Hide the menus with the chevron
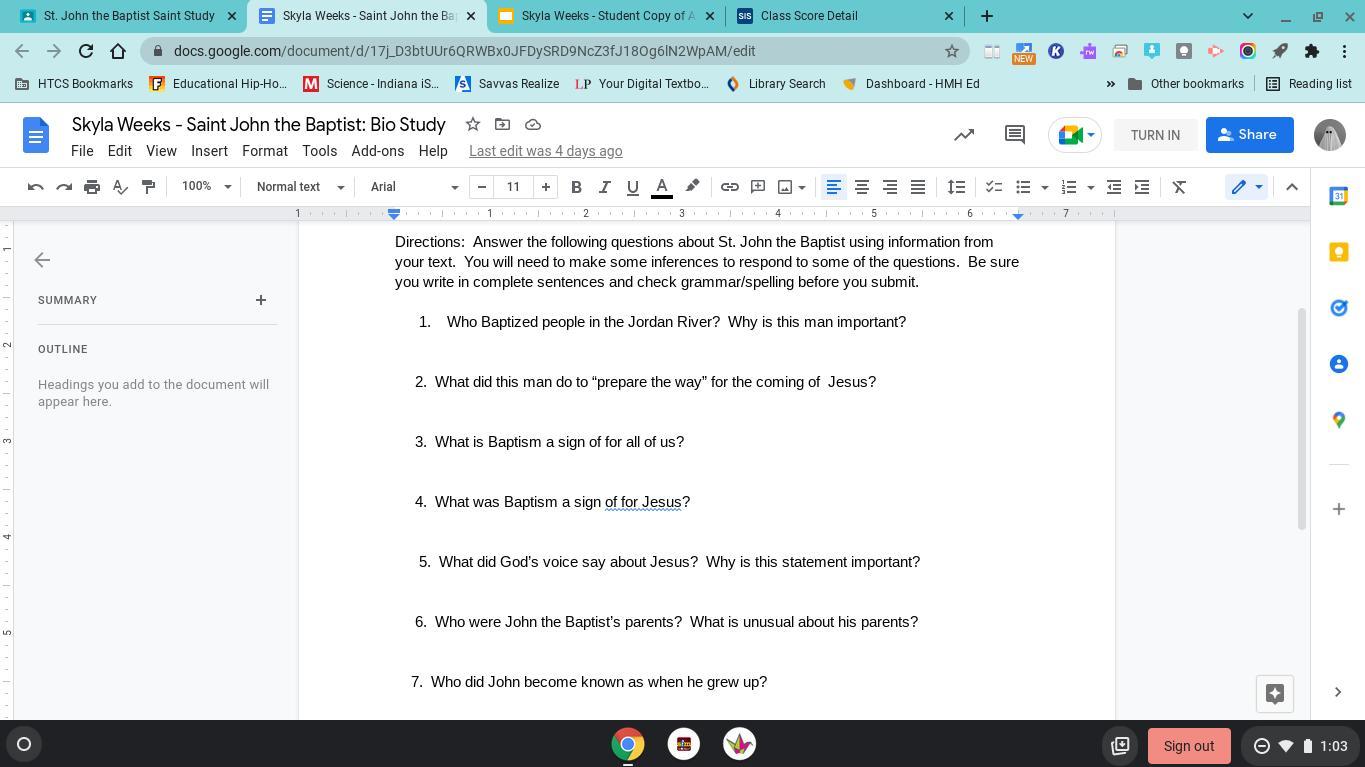 [1292, 187]
